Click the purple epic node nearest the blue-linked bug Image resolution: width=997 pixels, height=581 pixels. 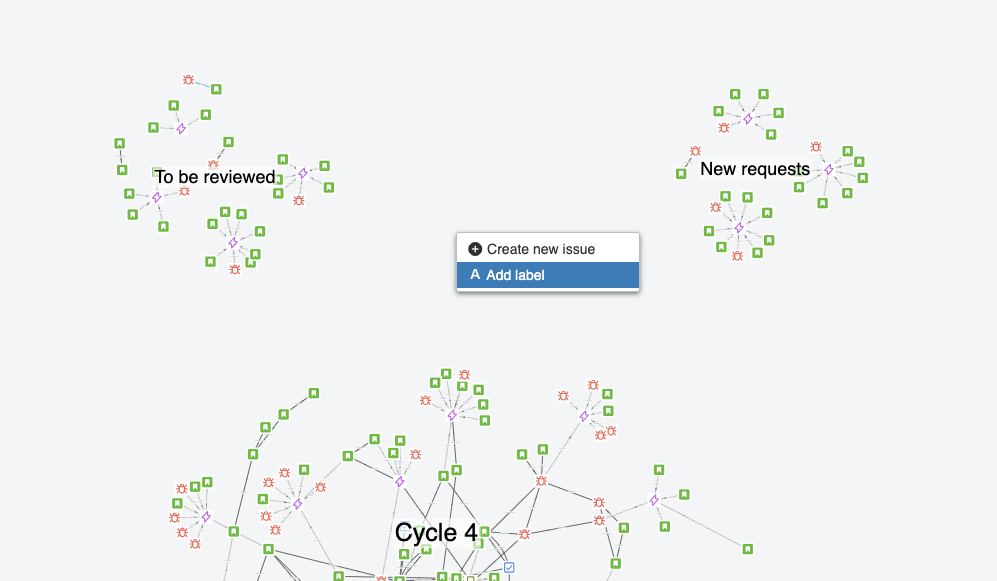(x=181, y=129)
